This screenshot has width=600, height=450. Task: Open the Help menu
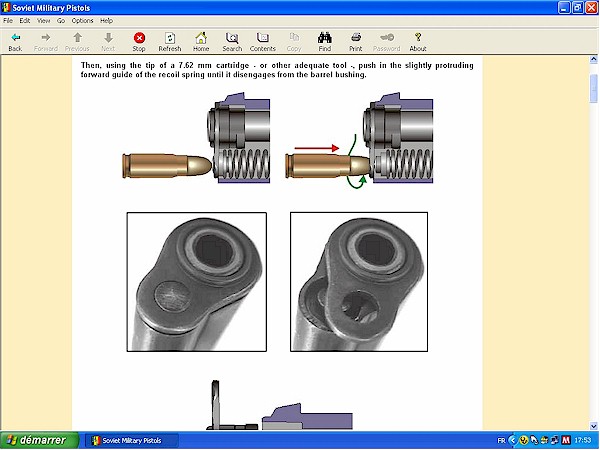pos(106,21)
